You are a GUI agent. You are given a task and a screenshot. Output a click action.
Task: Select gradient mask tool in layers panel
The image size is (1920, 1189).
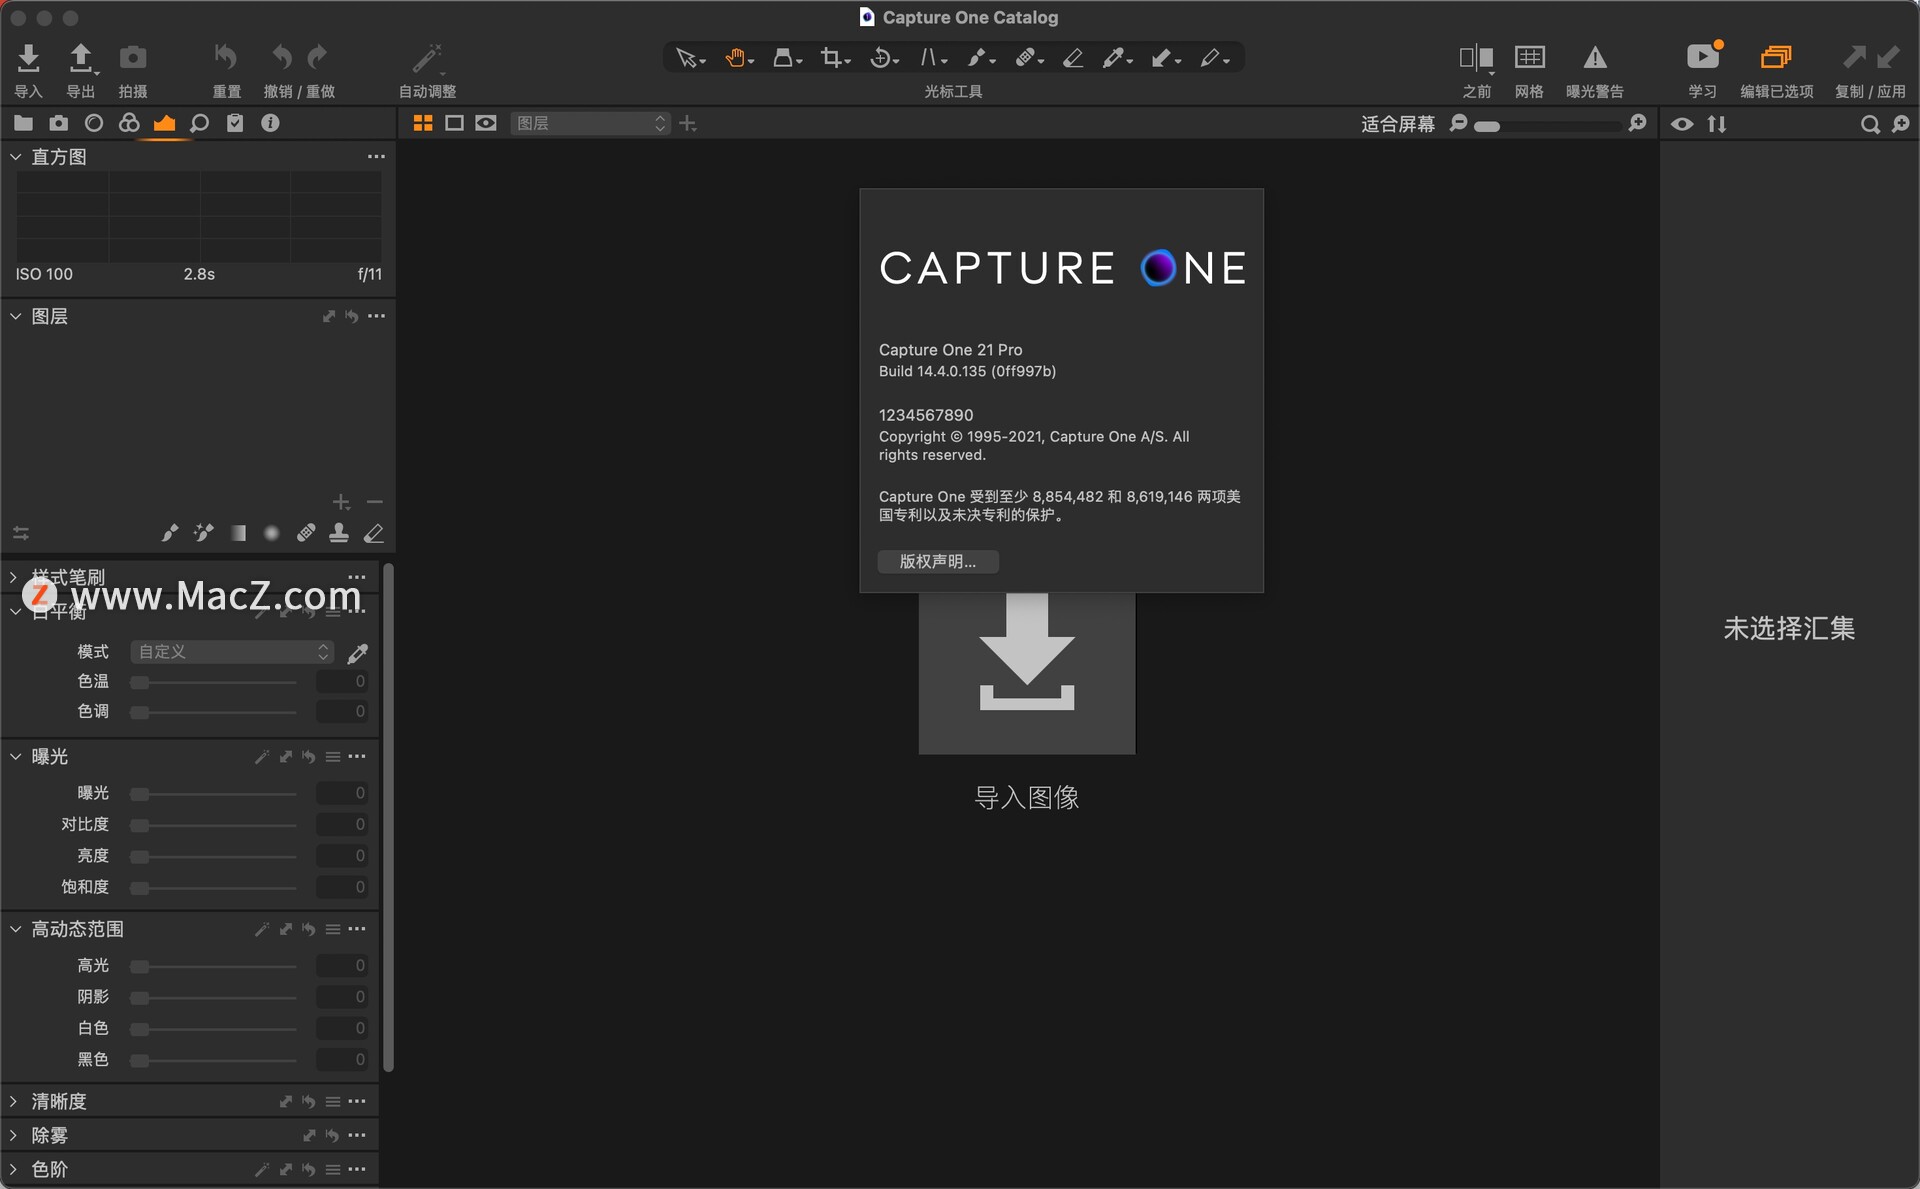coord(238,533)
